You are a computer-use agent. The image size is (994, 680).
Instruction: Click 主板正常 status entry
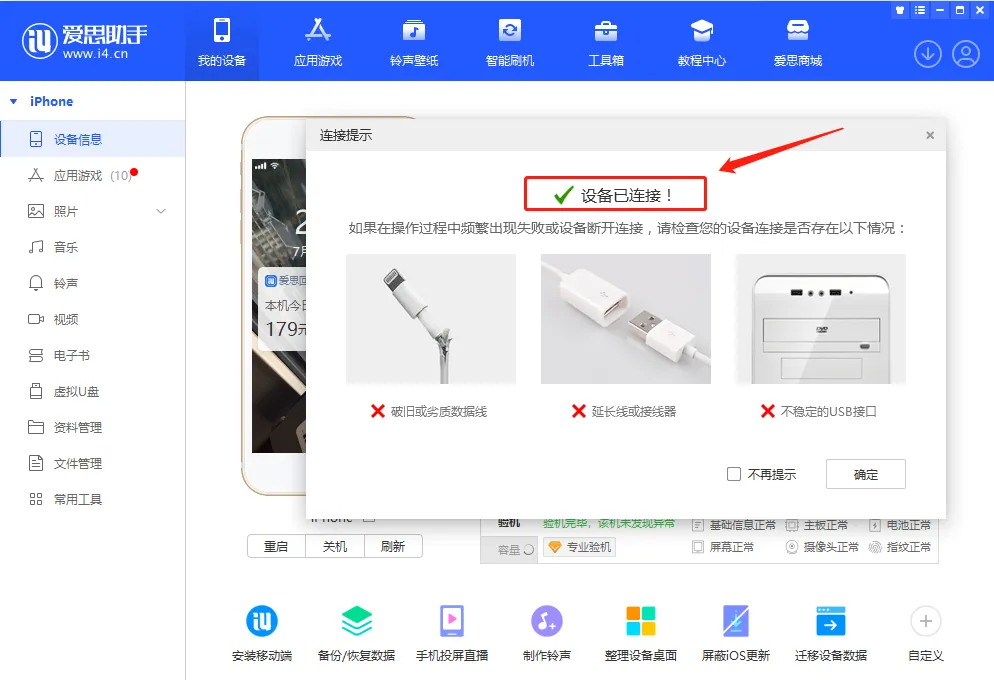pos(816,525)
